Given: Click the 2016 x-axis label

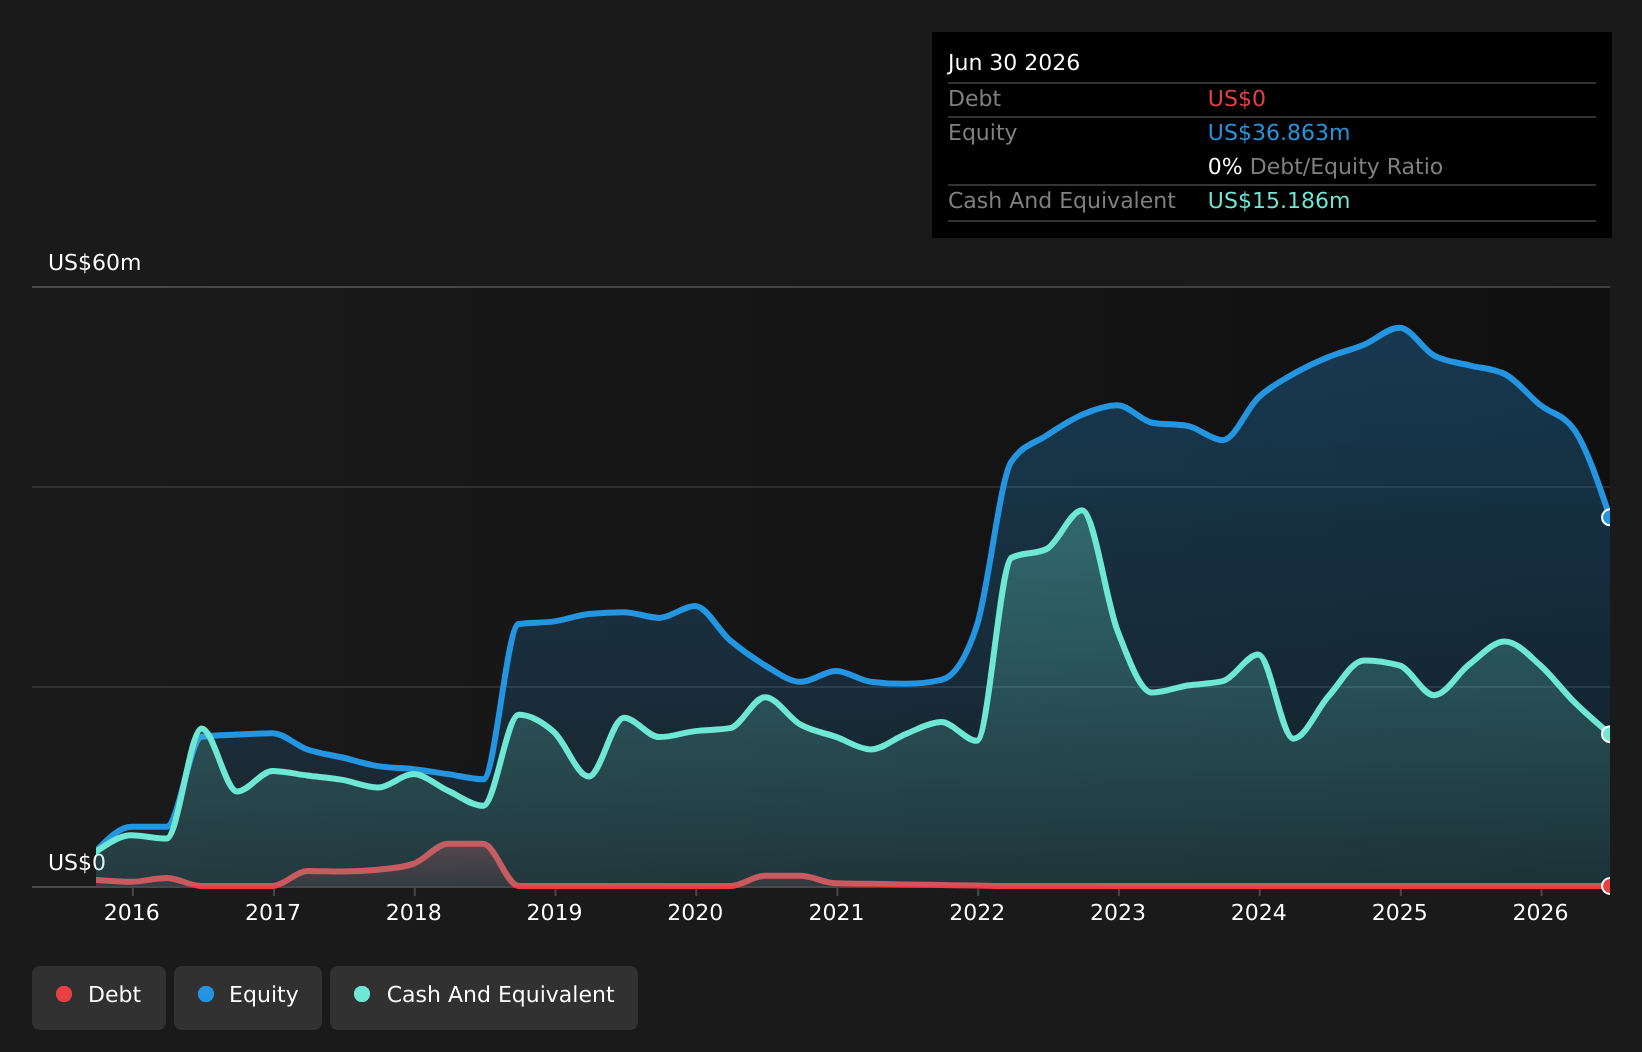Looking at the screenshot, I should click(132, 912).
